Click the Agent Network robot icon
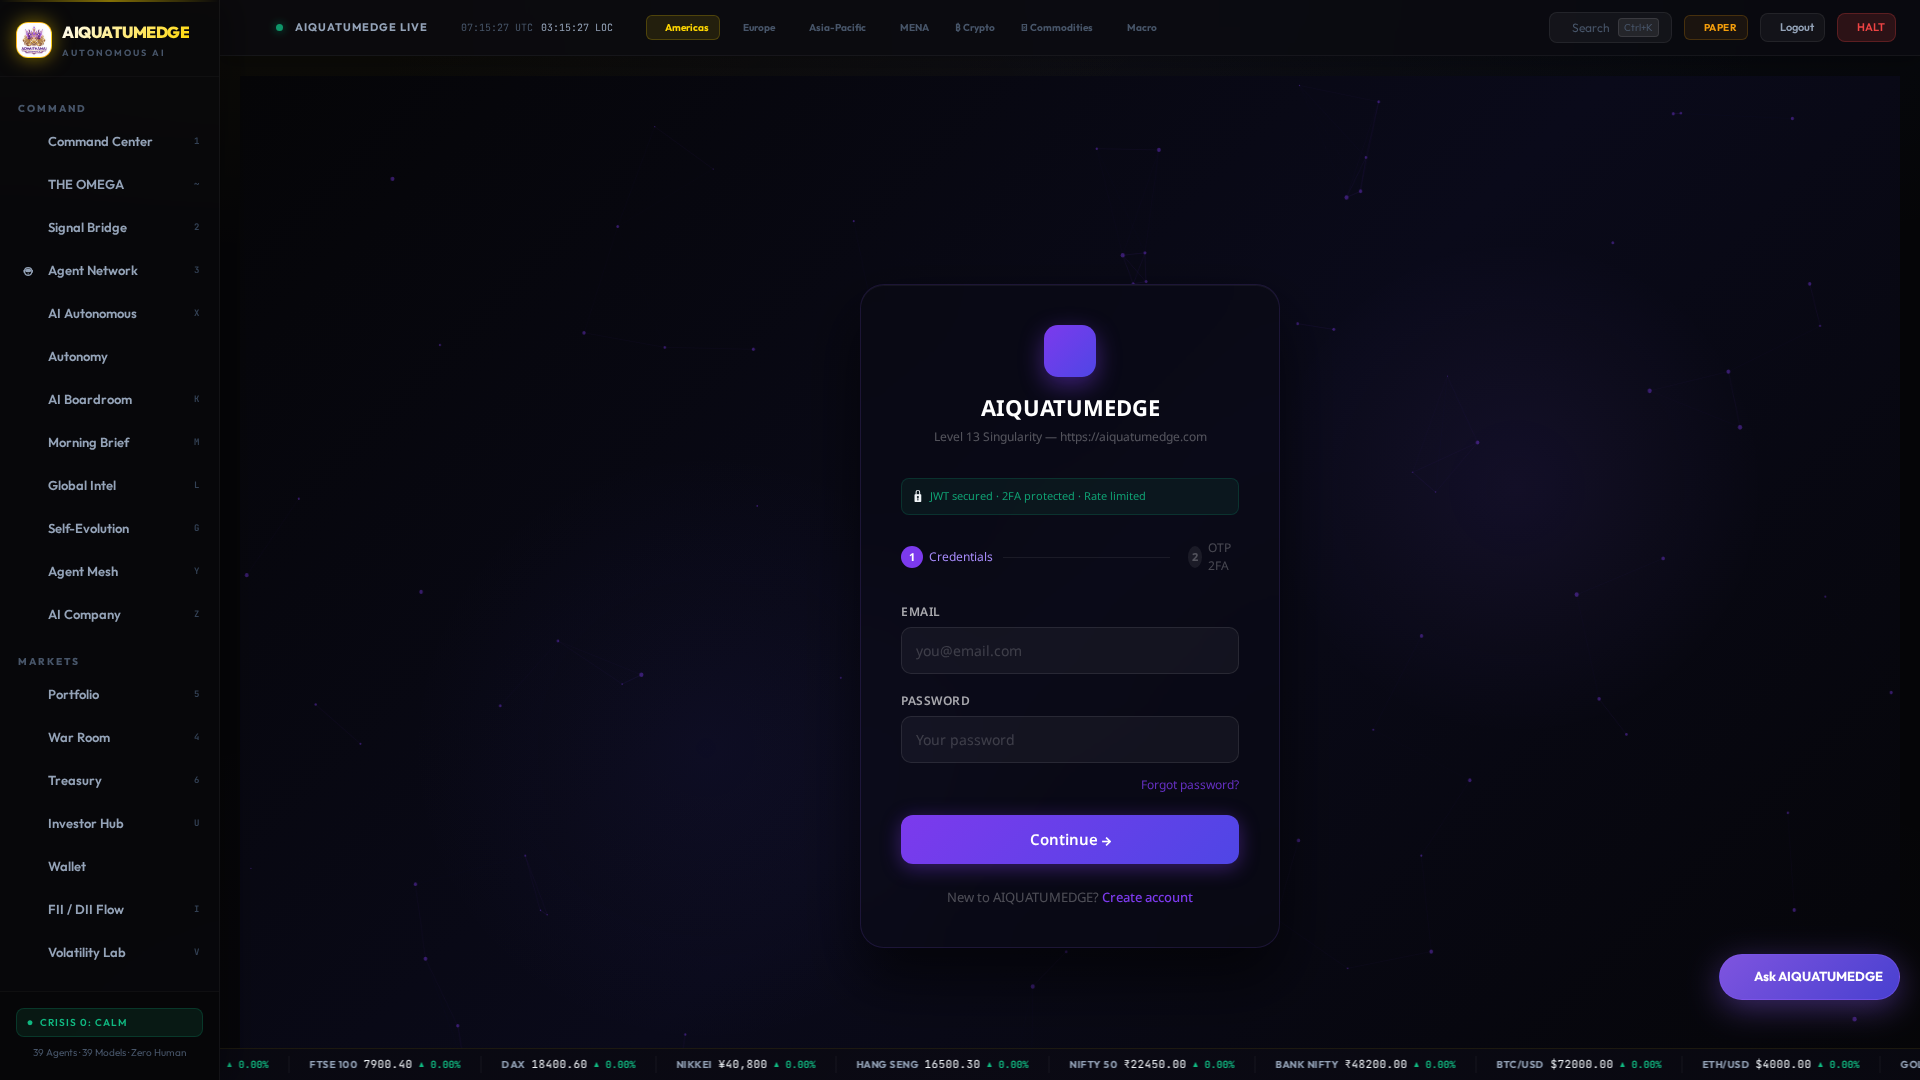 coord(28,271)
